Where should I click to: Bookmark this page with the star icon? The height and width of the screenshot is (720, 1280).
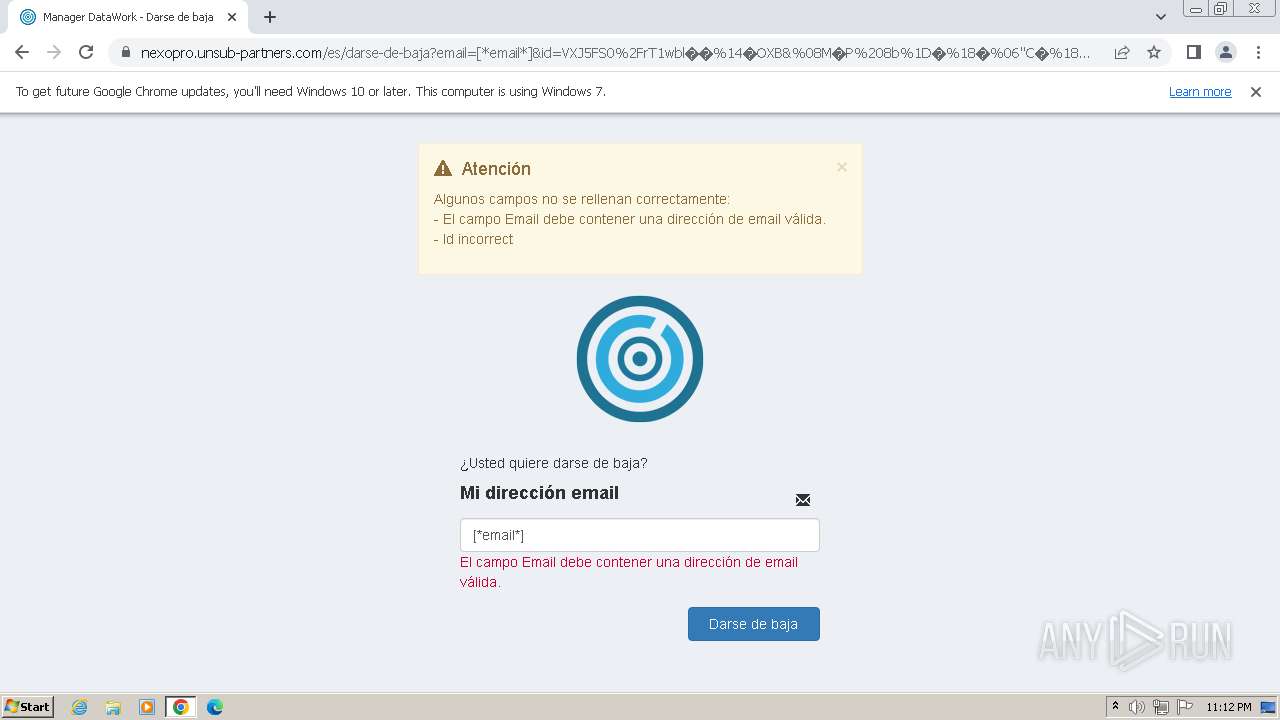pos(1154,52)
